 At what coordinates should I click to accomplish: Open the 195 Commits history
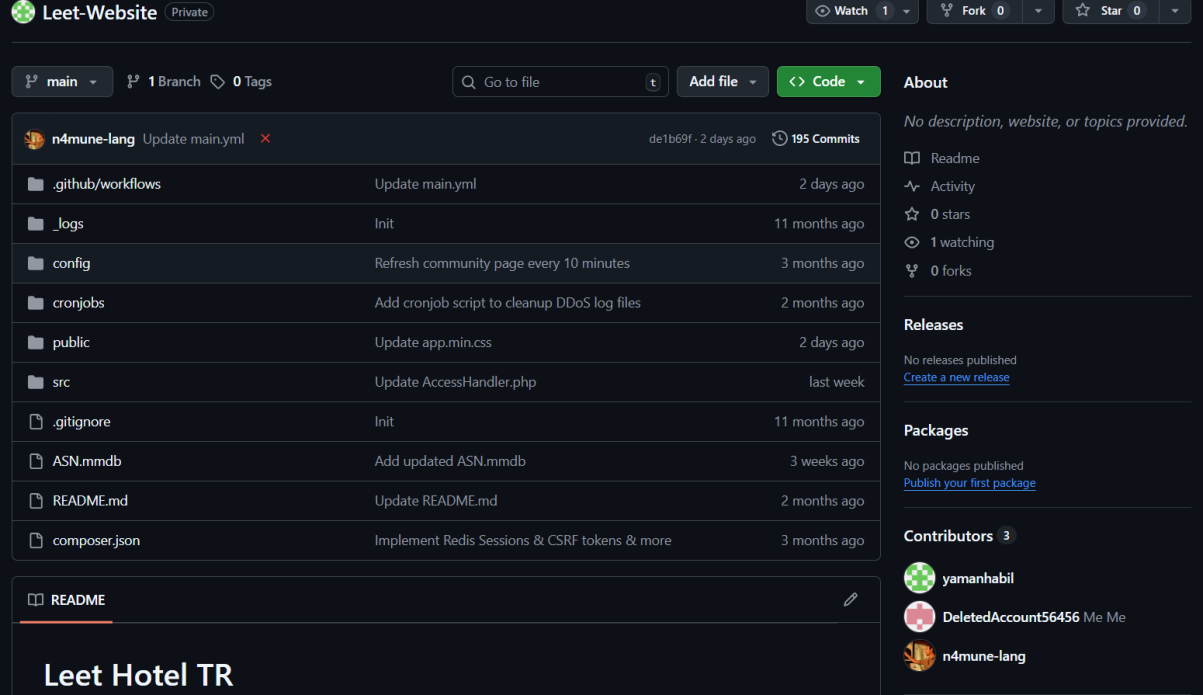coord(816,139)
